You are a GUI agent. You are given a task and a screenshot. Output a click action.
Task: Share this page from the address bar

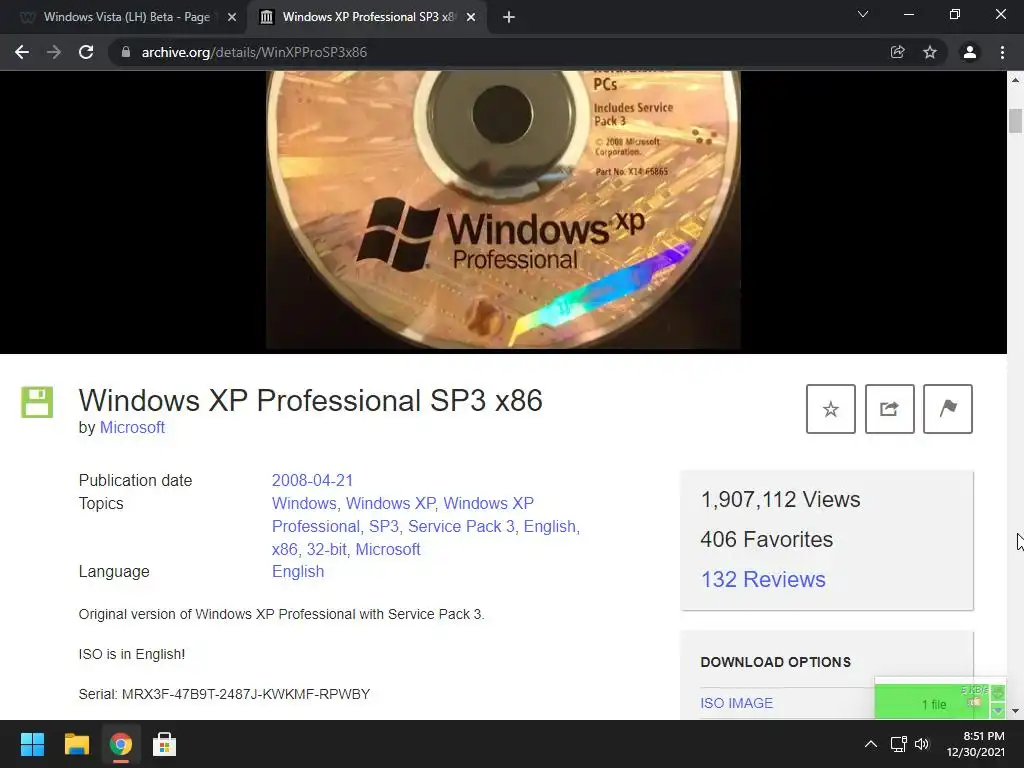point(897,52)
